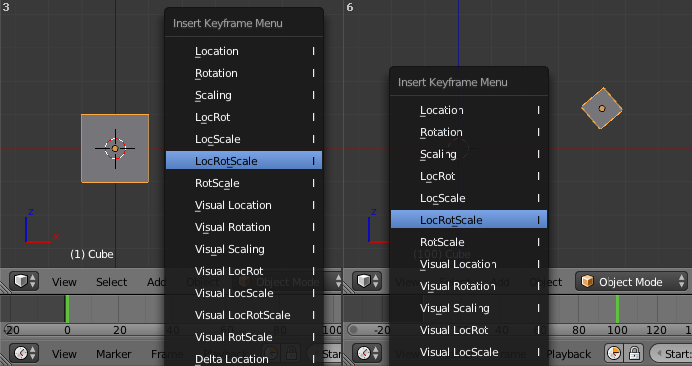Open Marker menu in left timeline header

(x=113, y=354)
